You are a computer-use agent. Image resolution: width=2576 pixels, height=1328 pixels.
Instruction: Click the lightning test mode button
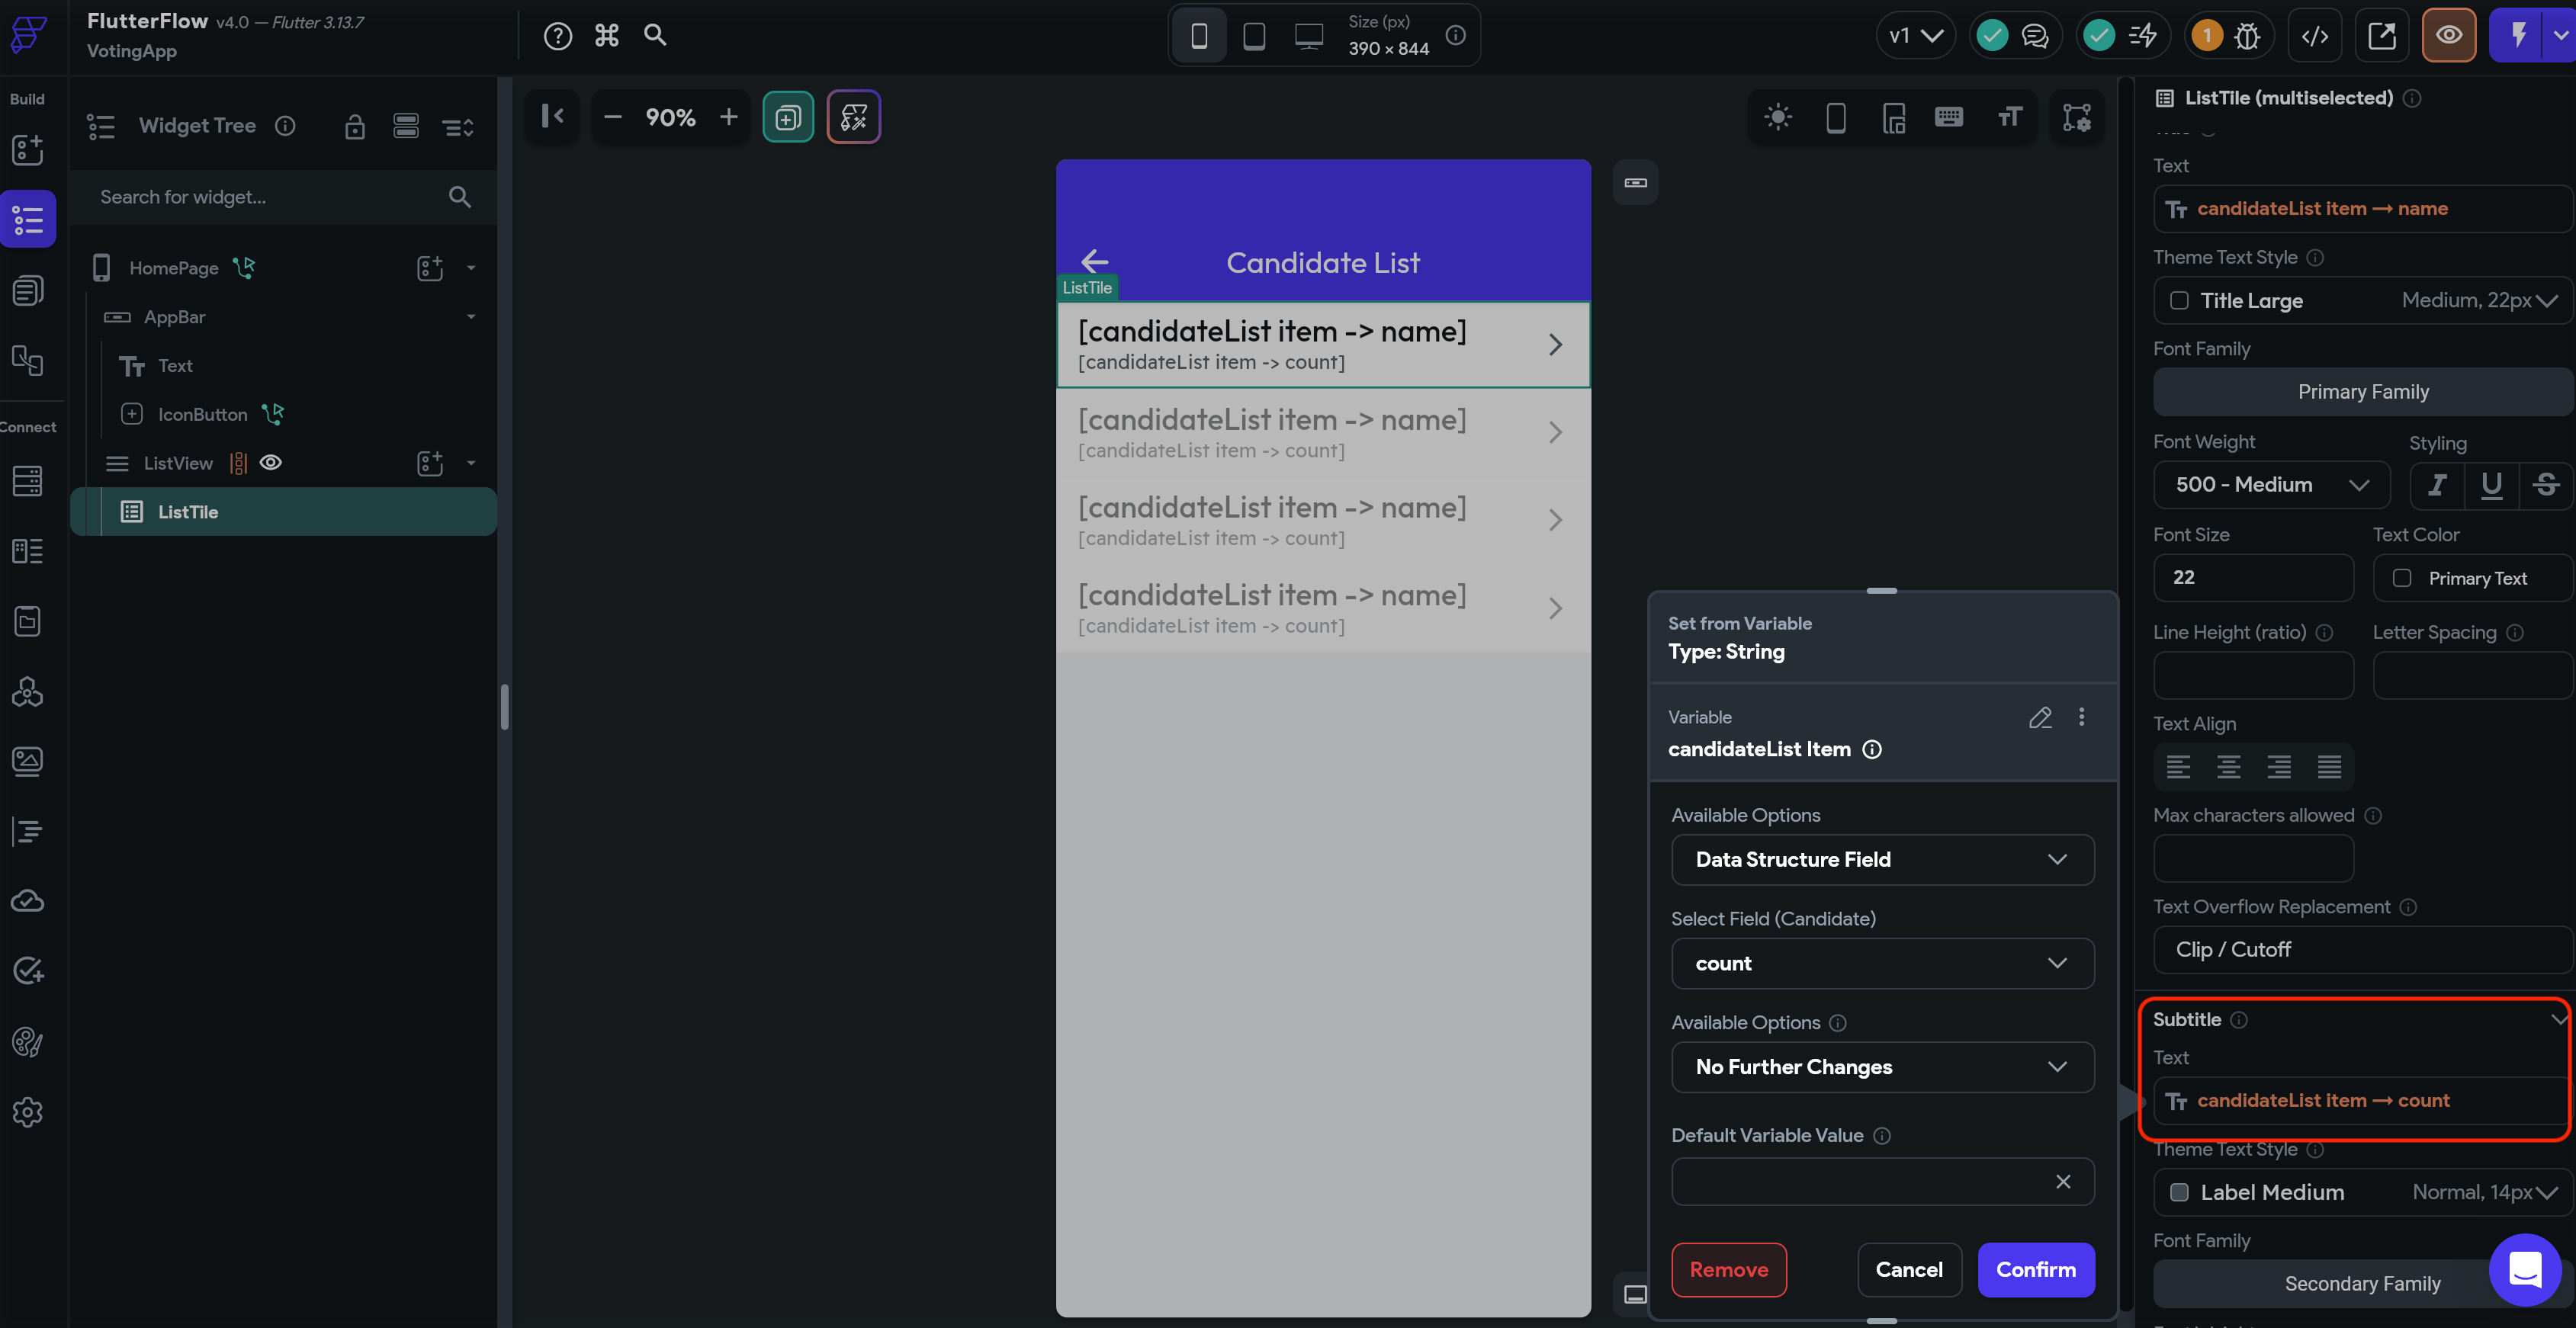click(x=2518, y=36)
